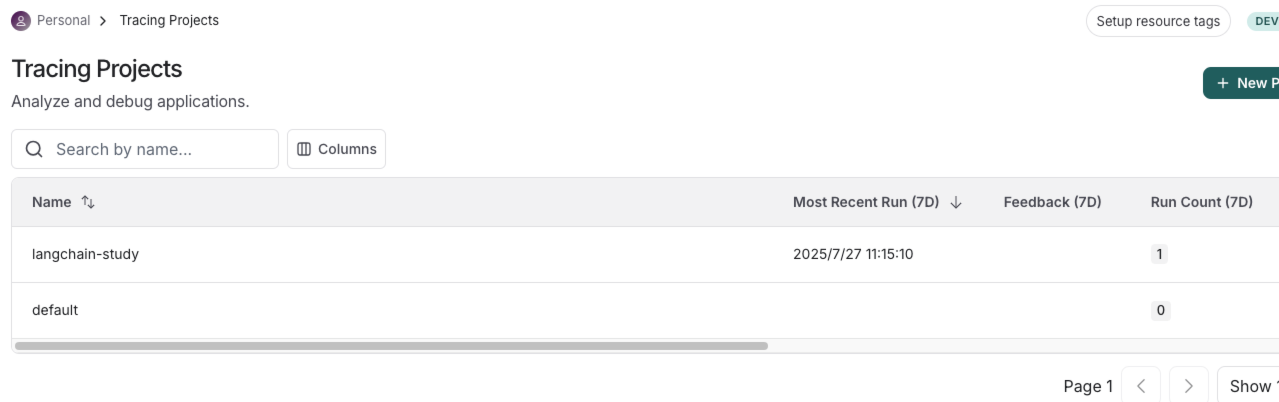
Task: Open the langchain-study project
Action: pos(85,254)
